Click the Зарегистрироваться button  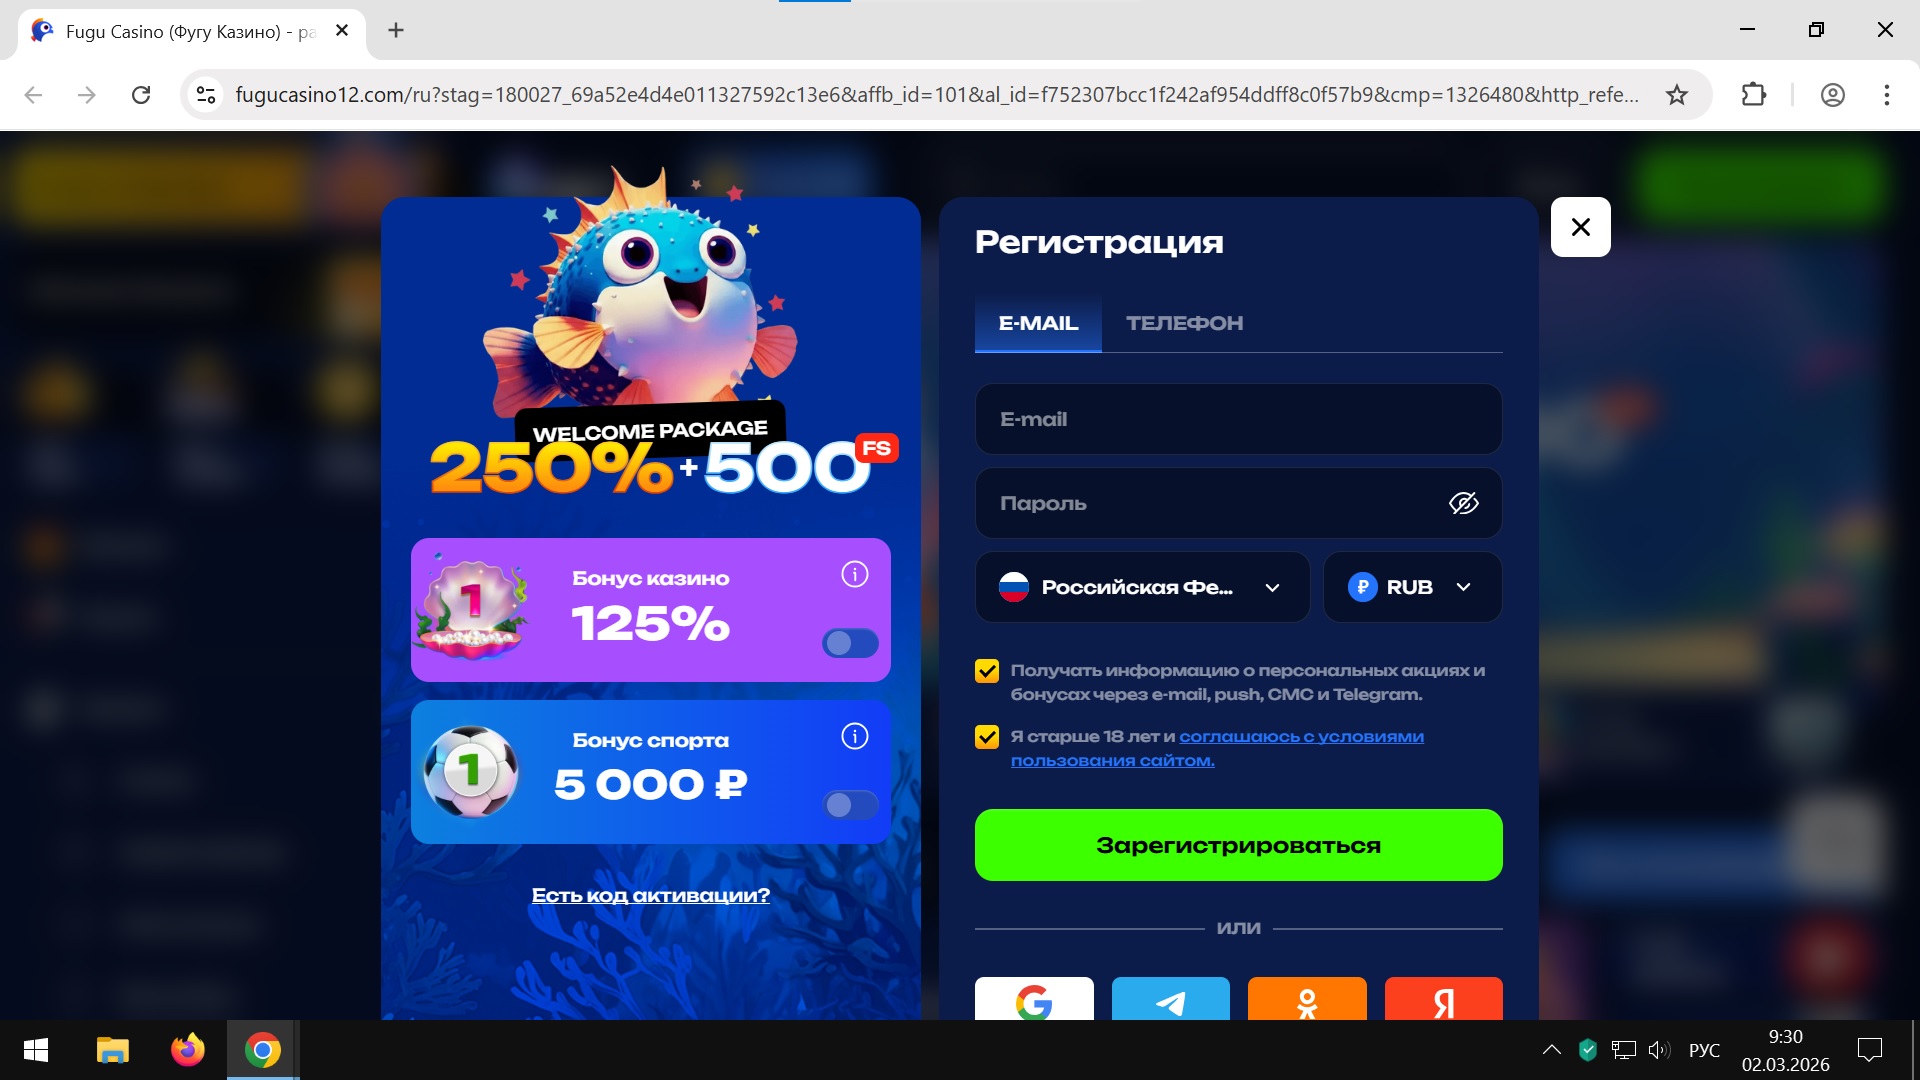(1238, 845)
